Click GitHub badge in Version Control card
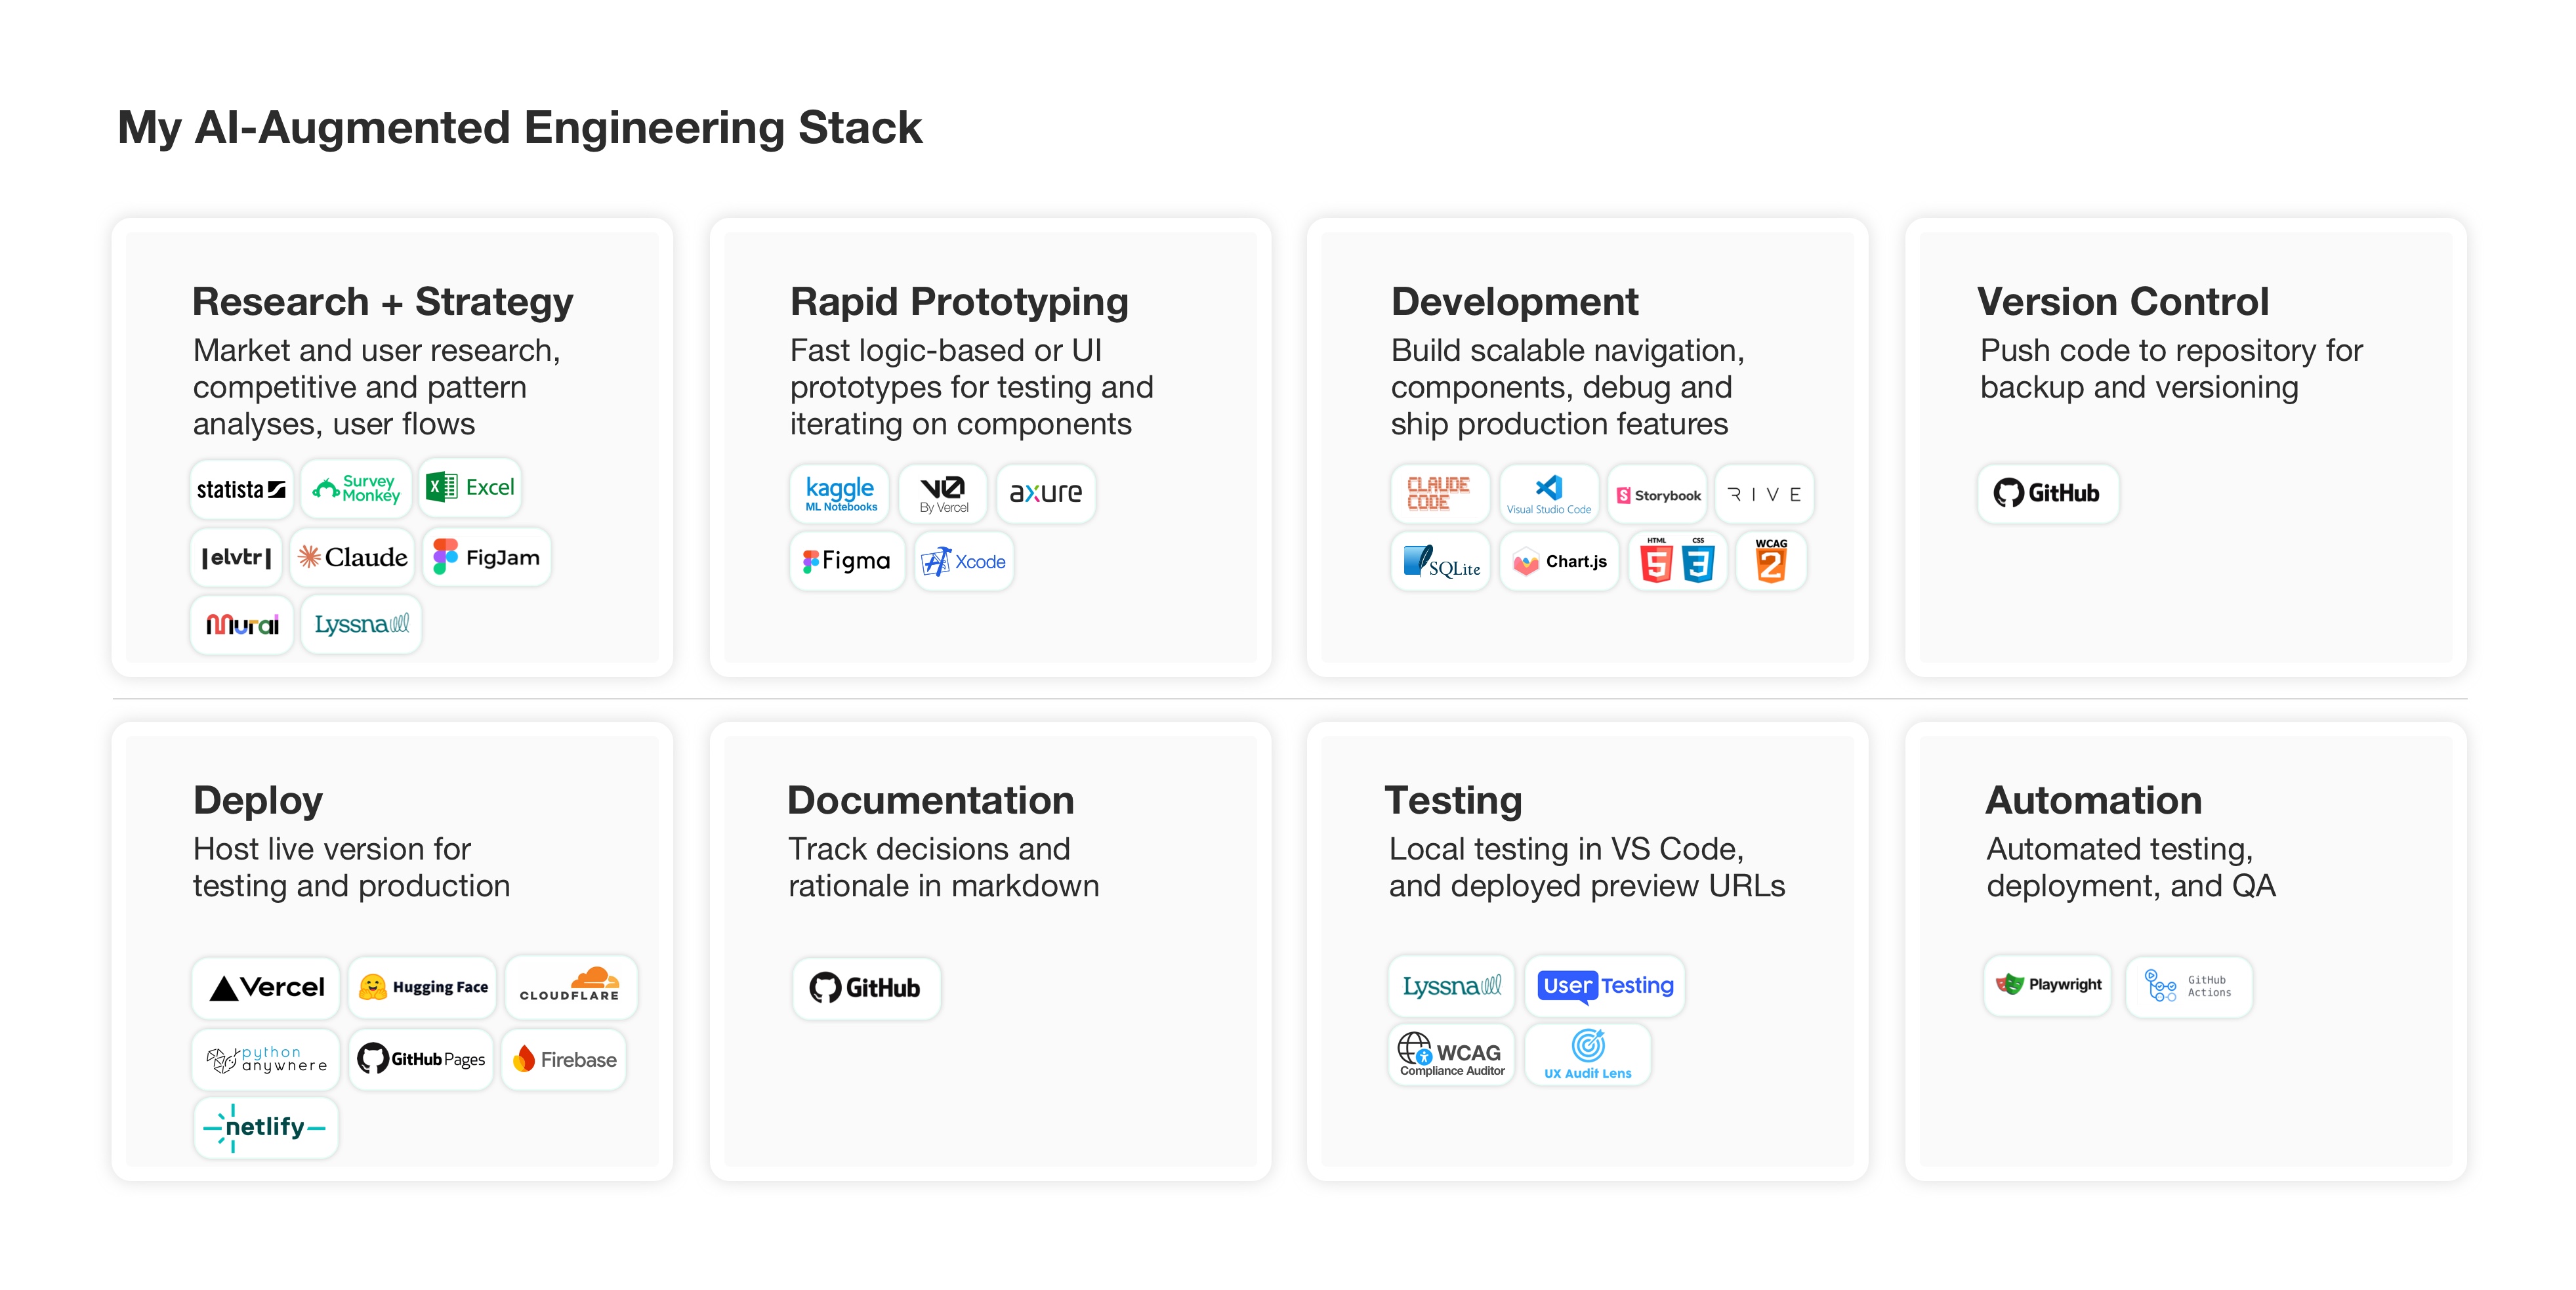This screenshot has width=2576, height=1290. click(x=2047, y=493)
